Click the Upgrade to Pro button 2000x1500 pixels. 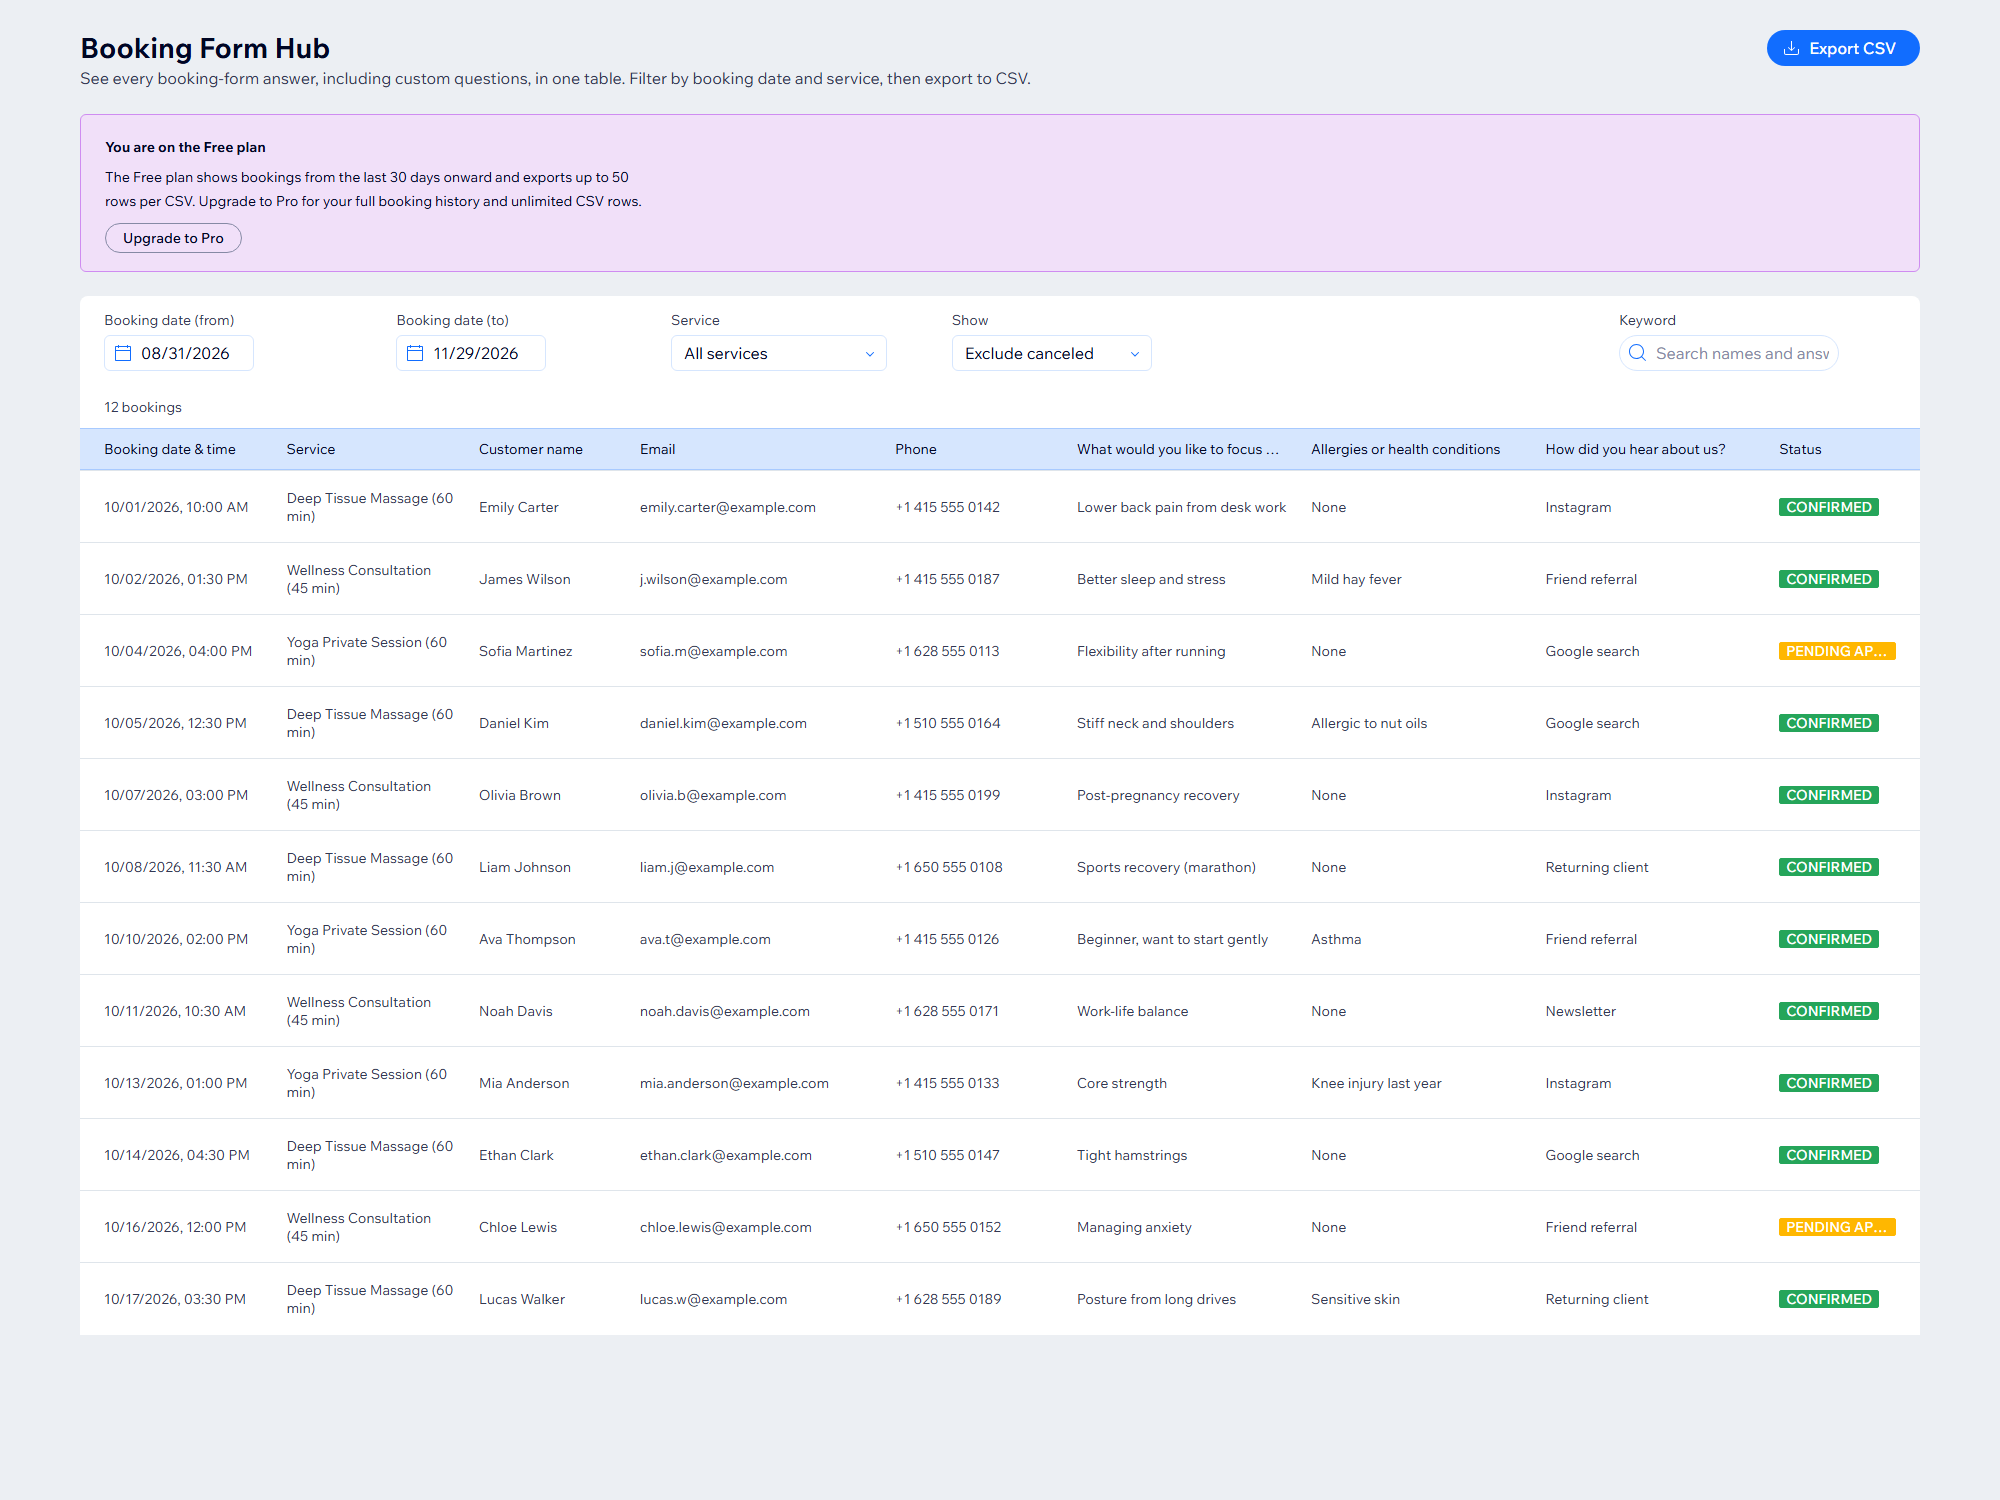click(173, 238)
